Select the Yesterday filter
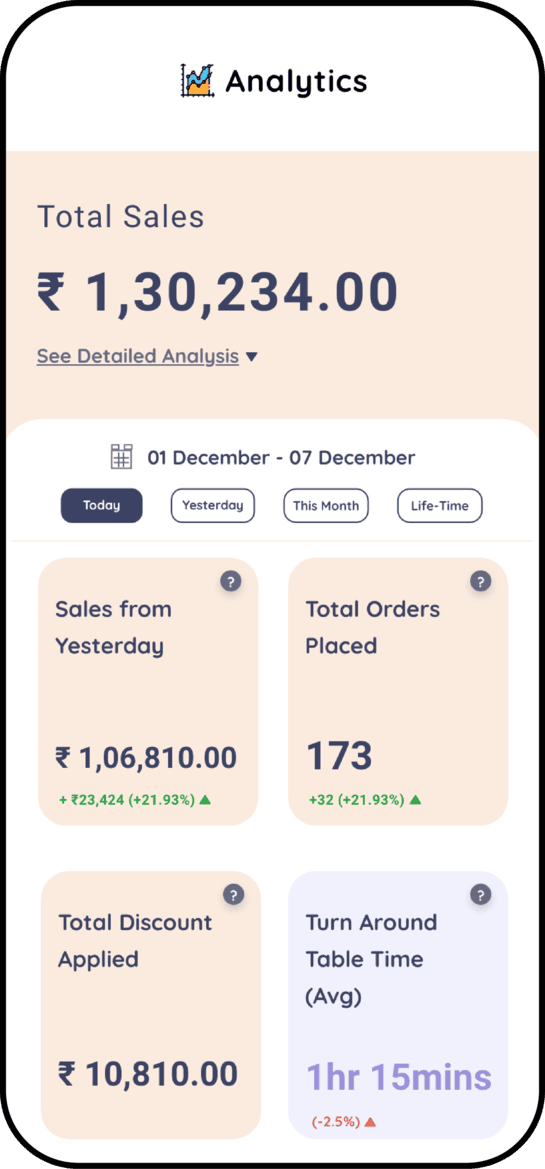The height and width of the screenshot is (1169, 545). pos(213,505)
